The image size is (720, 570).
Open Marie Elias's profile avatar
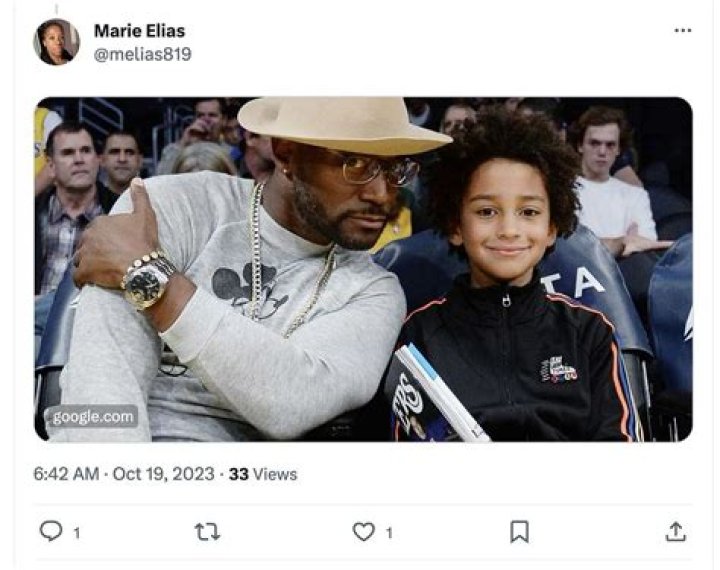tap(56, 42)
